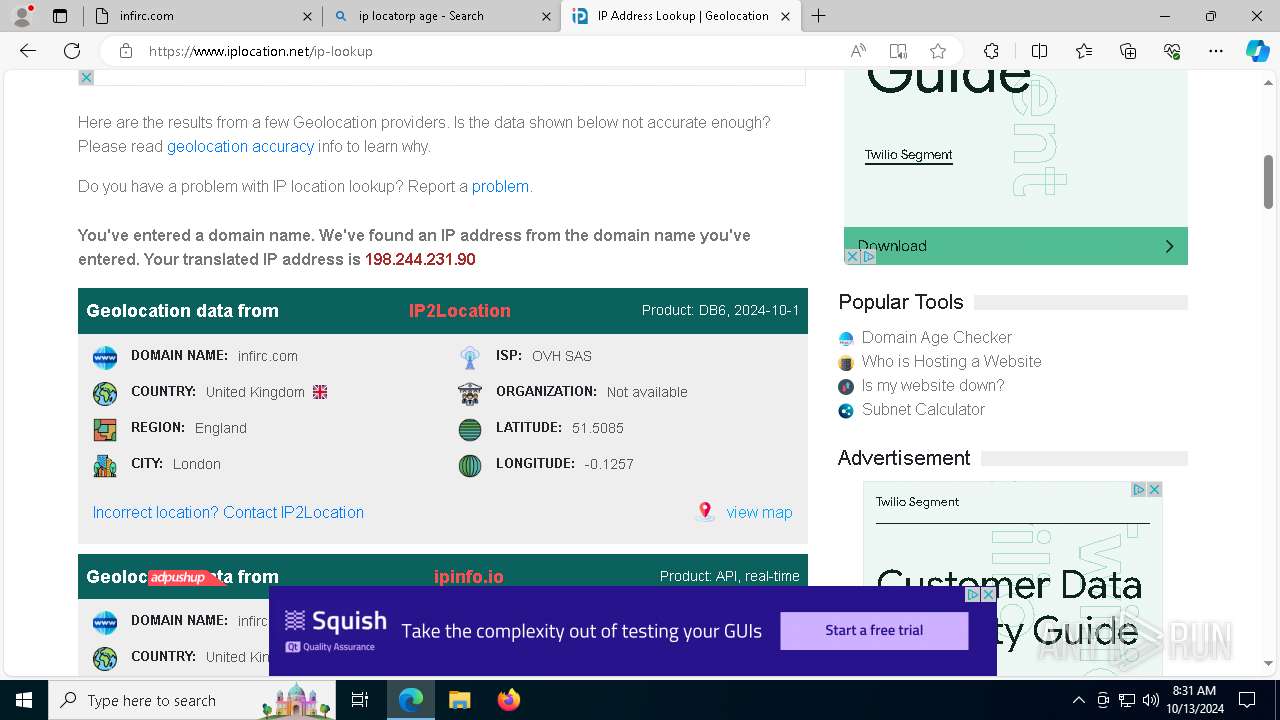This screenshot has height=720, width=1280.
Task: Add page to favorites star icon
Action: point(938,51)
